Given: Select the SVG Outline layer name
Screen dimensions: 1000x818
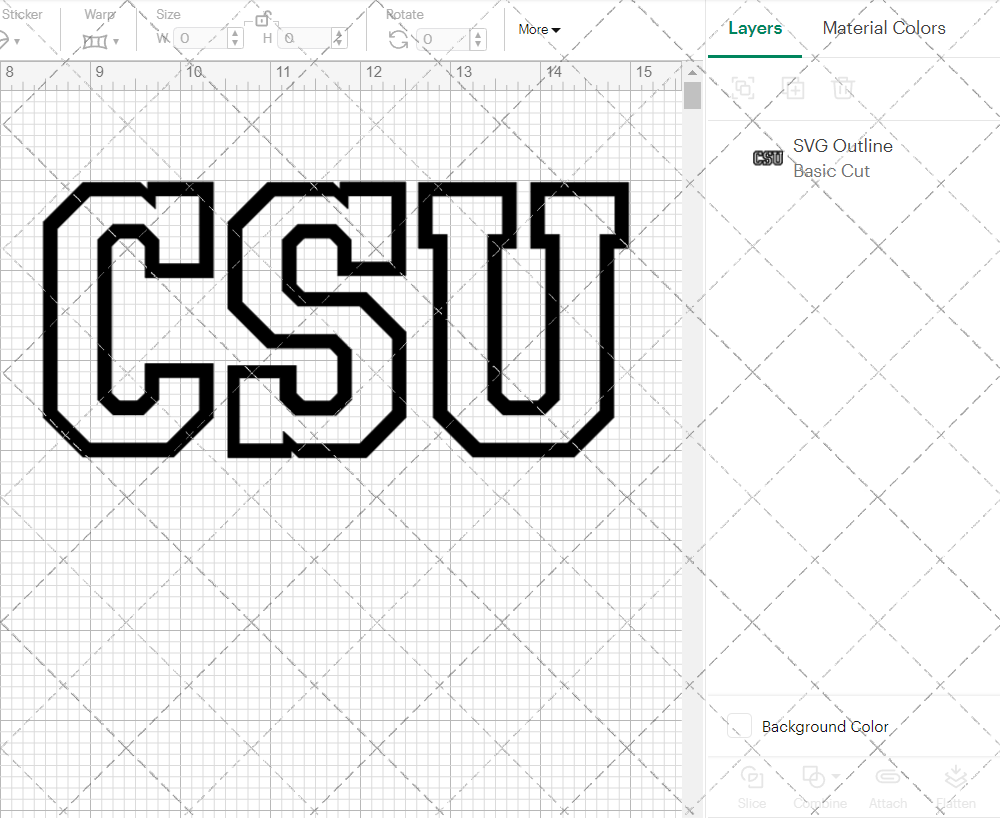Looking at the screenshot, I should (842, 146).
